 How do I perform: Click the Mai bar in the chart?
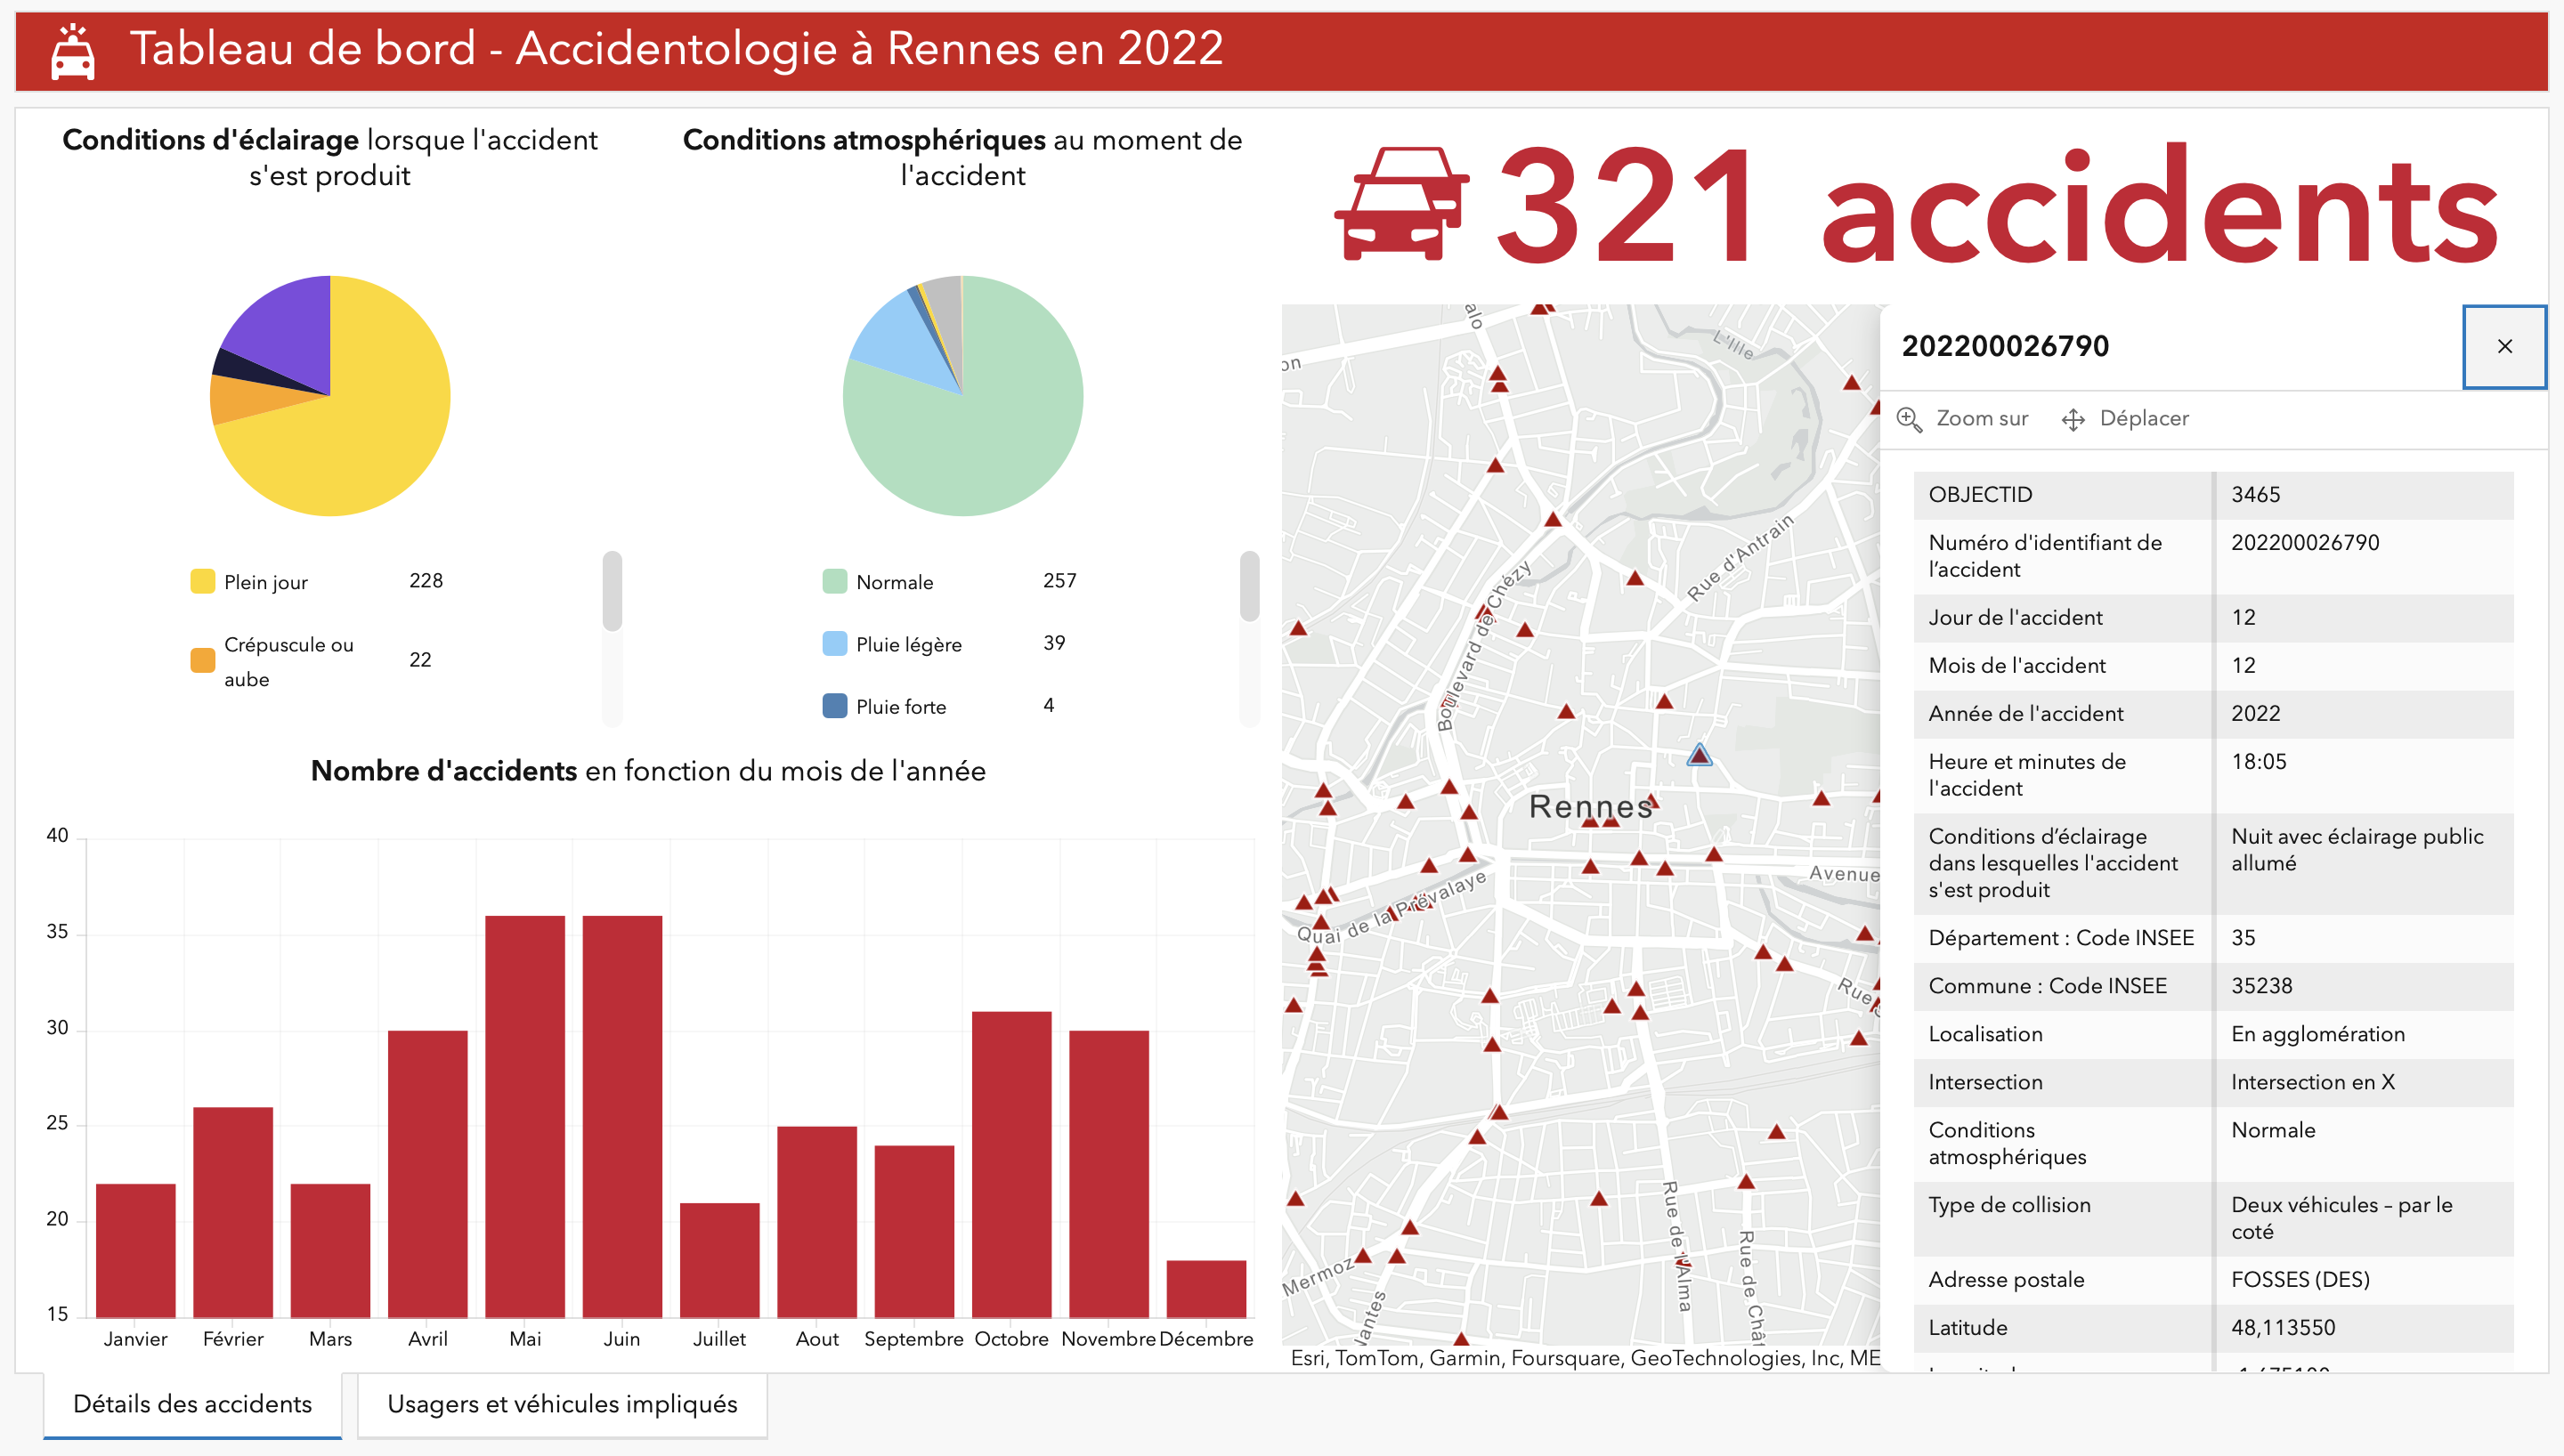point(525,1116)
